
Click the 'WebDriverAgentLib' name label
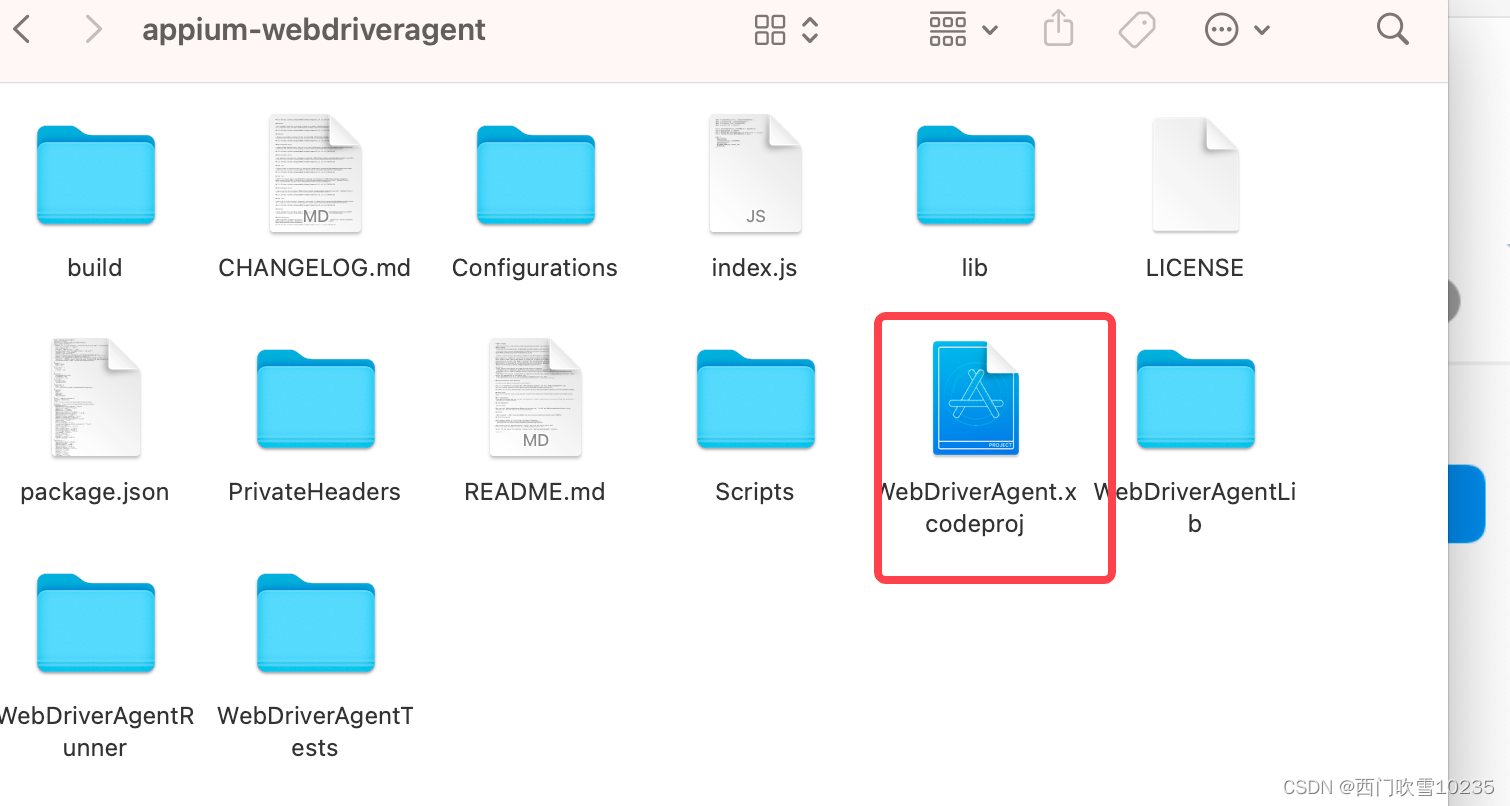click(x=1195, y=508)
